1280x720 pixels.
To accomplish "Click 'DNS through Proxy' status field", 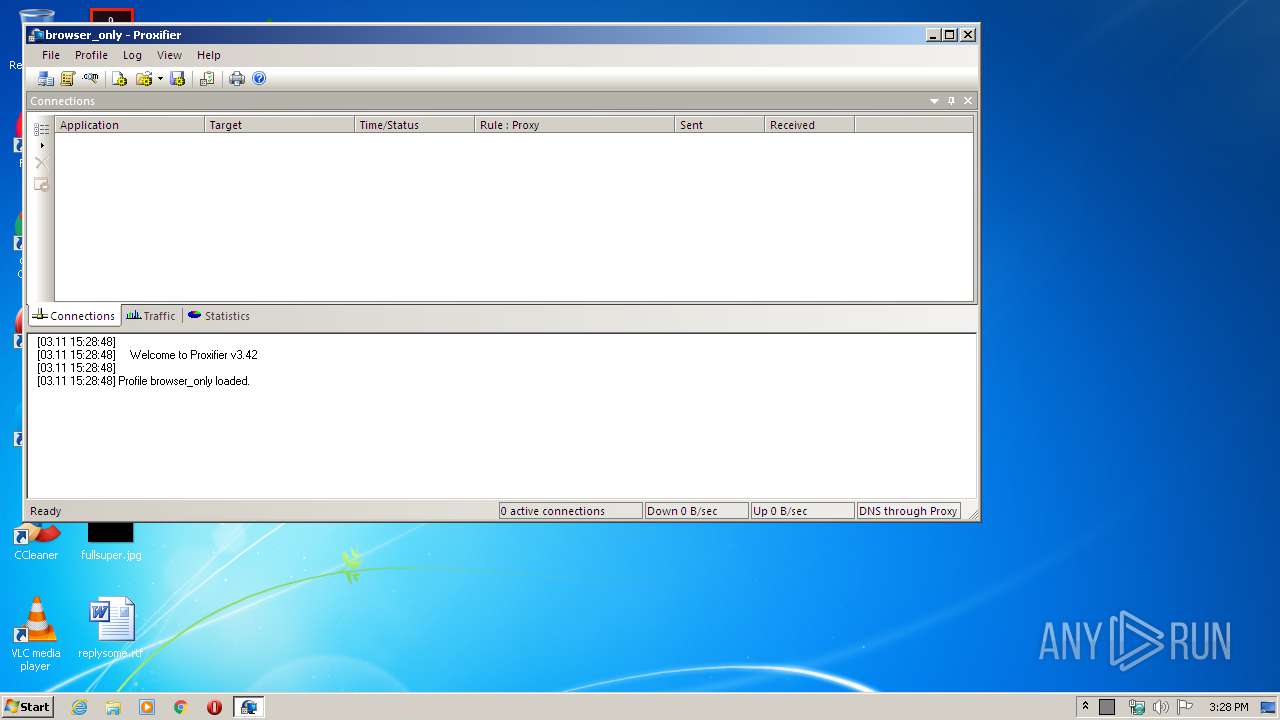I will coord(908,511).
